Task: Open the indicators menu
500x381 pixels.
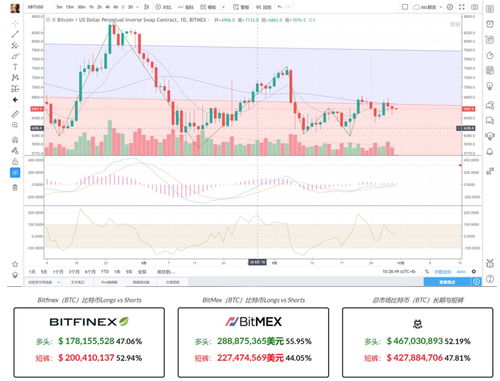Action: (x=186, y=7)
